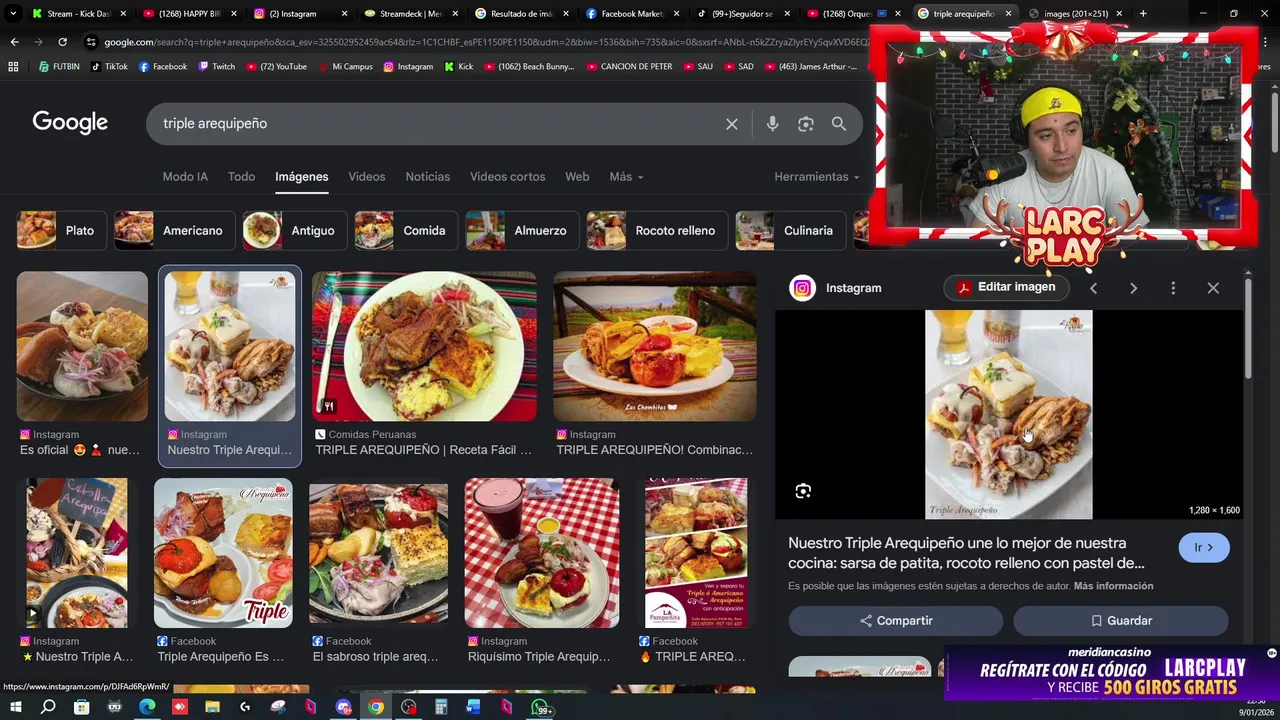Open Windows Start menu
Viewport: 1280px width, 720px height.
(15, 708)
